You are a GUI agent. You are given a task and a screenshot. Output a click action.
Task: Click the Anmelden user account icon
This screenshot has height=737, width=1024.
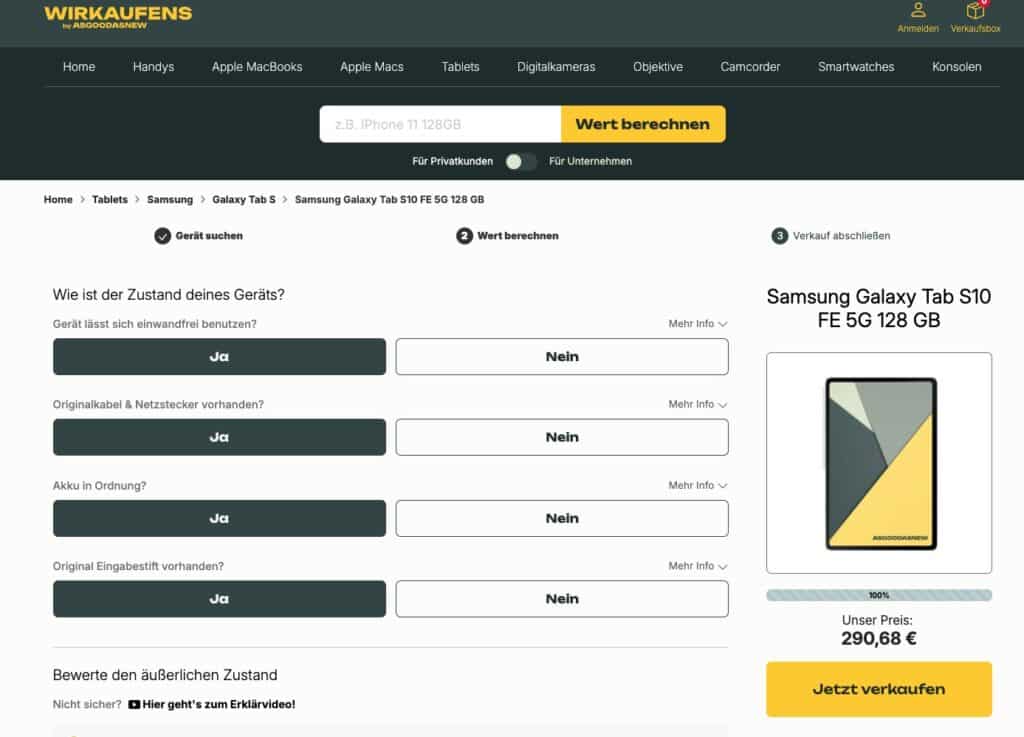[917, 11]
